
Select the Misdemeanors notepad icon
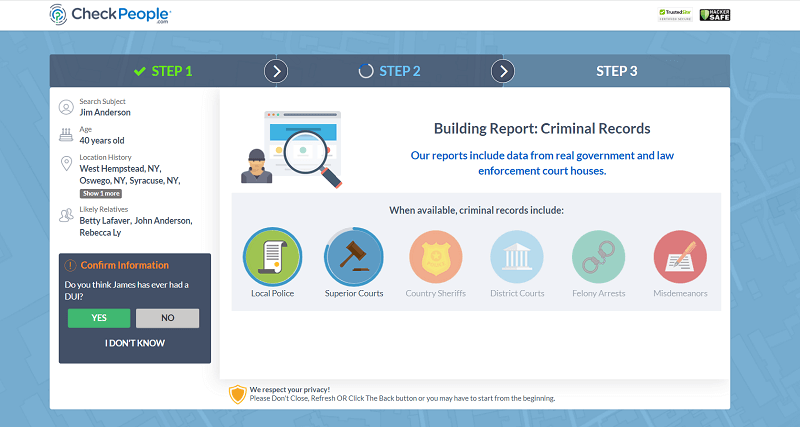[x=680, y=257]
